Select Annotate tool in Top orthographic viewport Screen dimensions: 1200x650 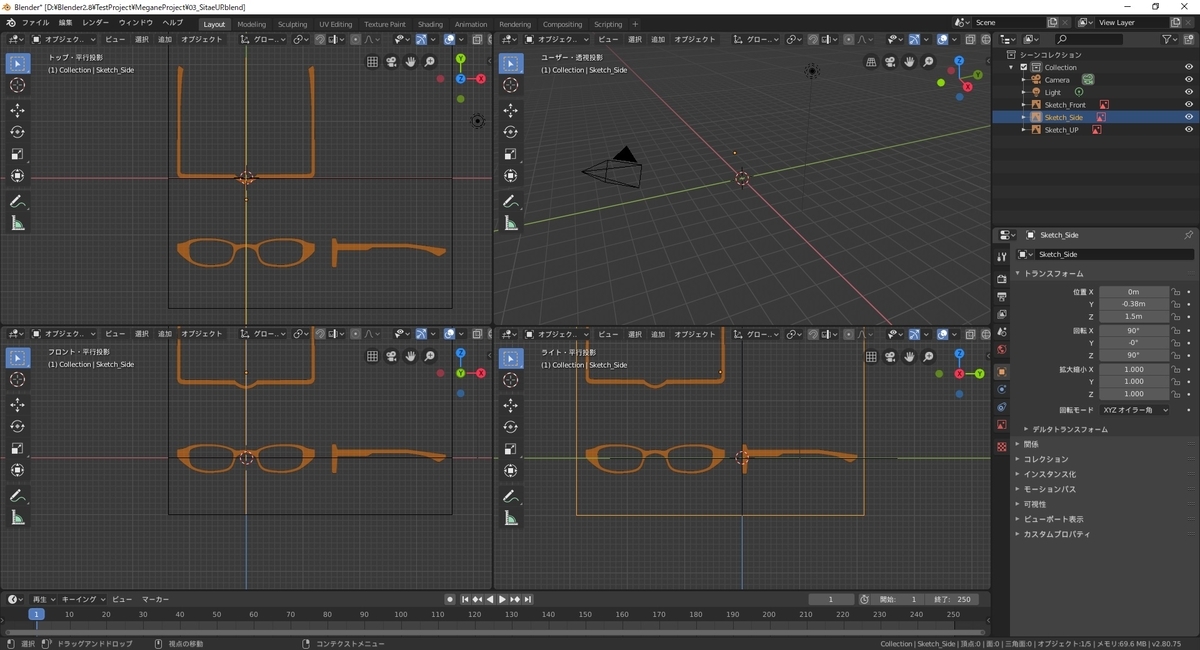click(17, 202)
